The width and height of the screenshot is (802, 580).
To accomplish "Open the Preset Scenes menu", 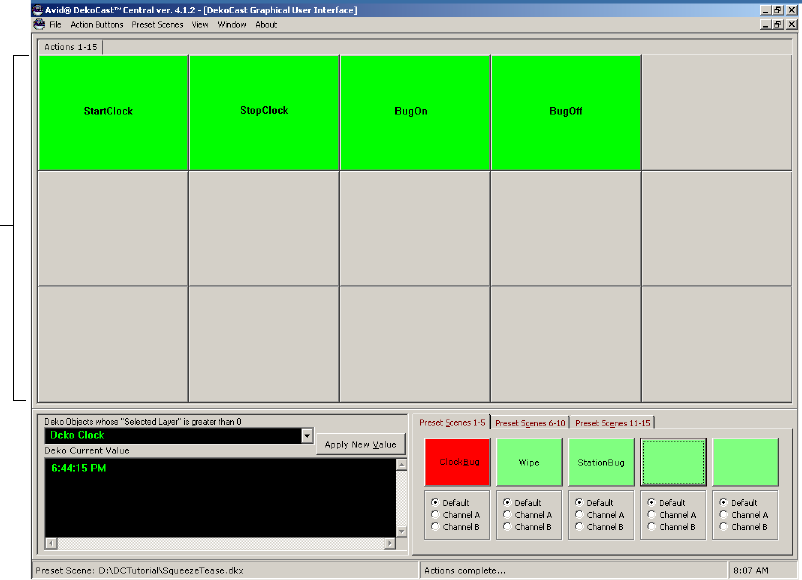I will click(x=157, y=25).
